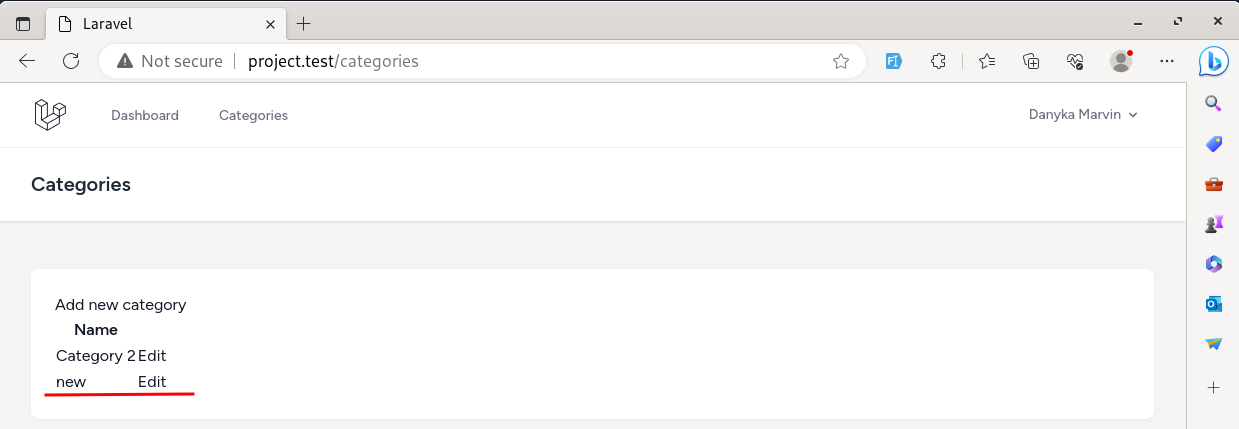Click the Add new category link
The height and width of the screenshot is (429, 1239).
pos(120,305)
